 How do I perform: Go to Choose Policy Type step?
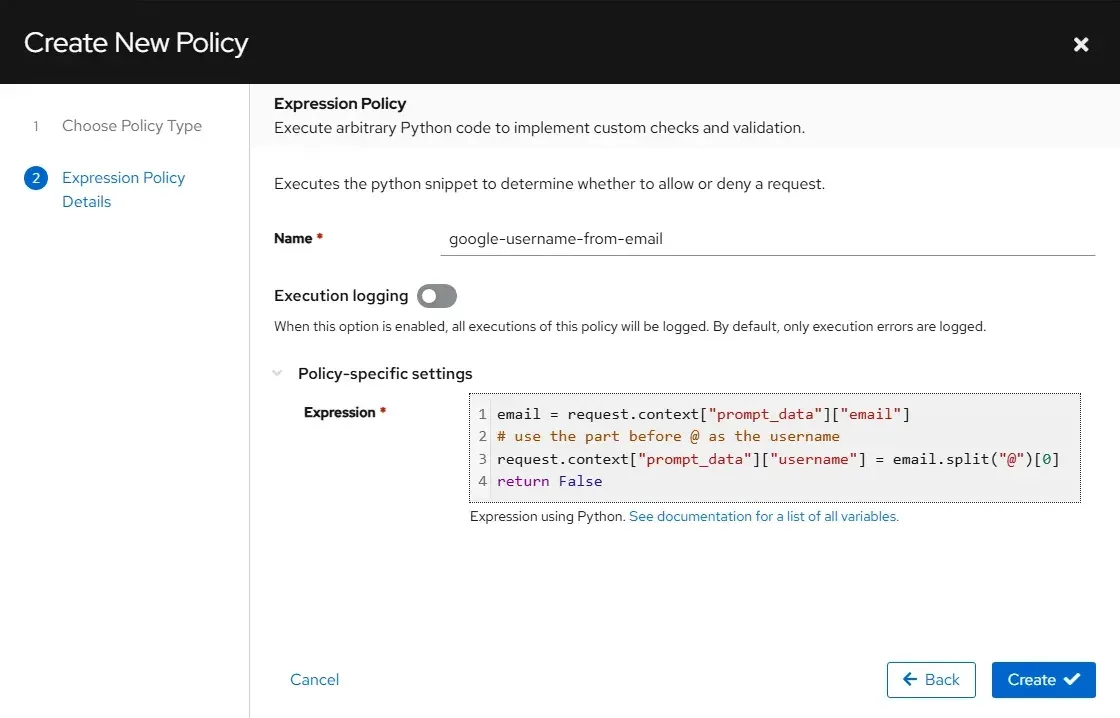click(x=131, y=126)
